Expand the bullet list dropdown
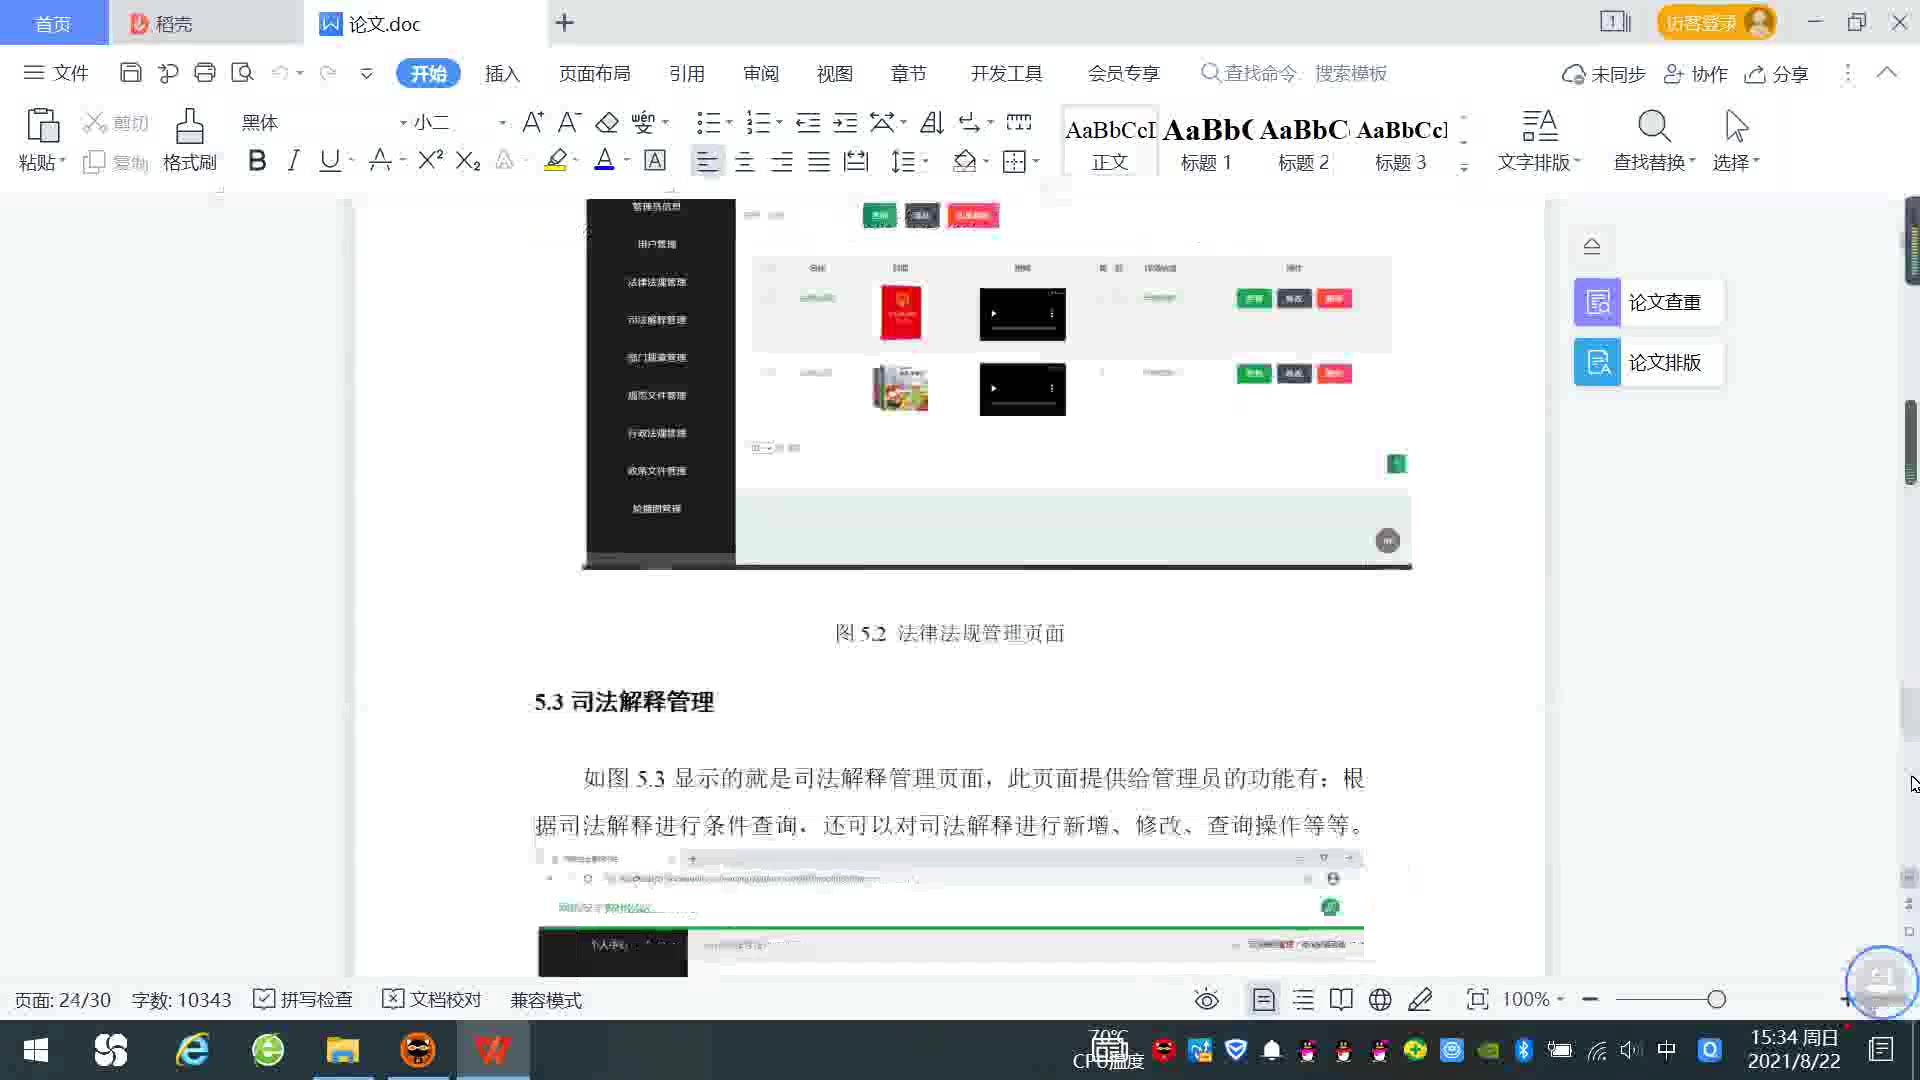Screen dimensions: 1920x1080 point(729,122)
